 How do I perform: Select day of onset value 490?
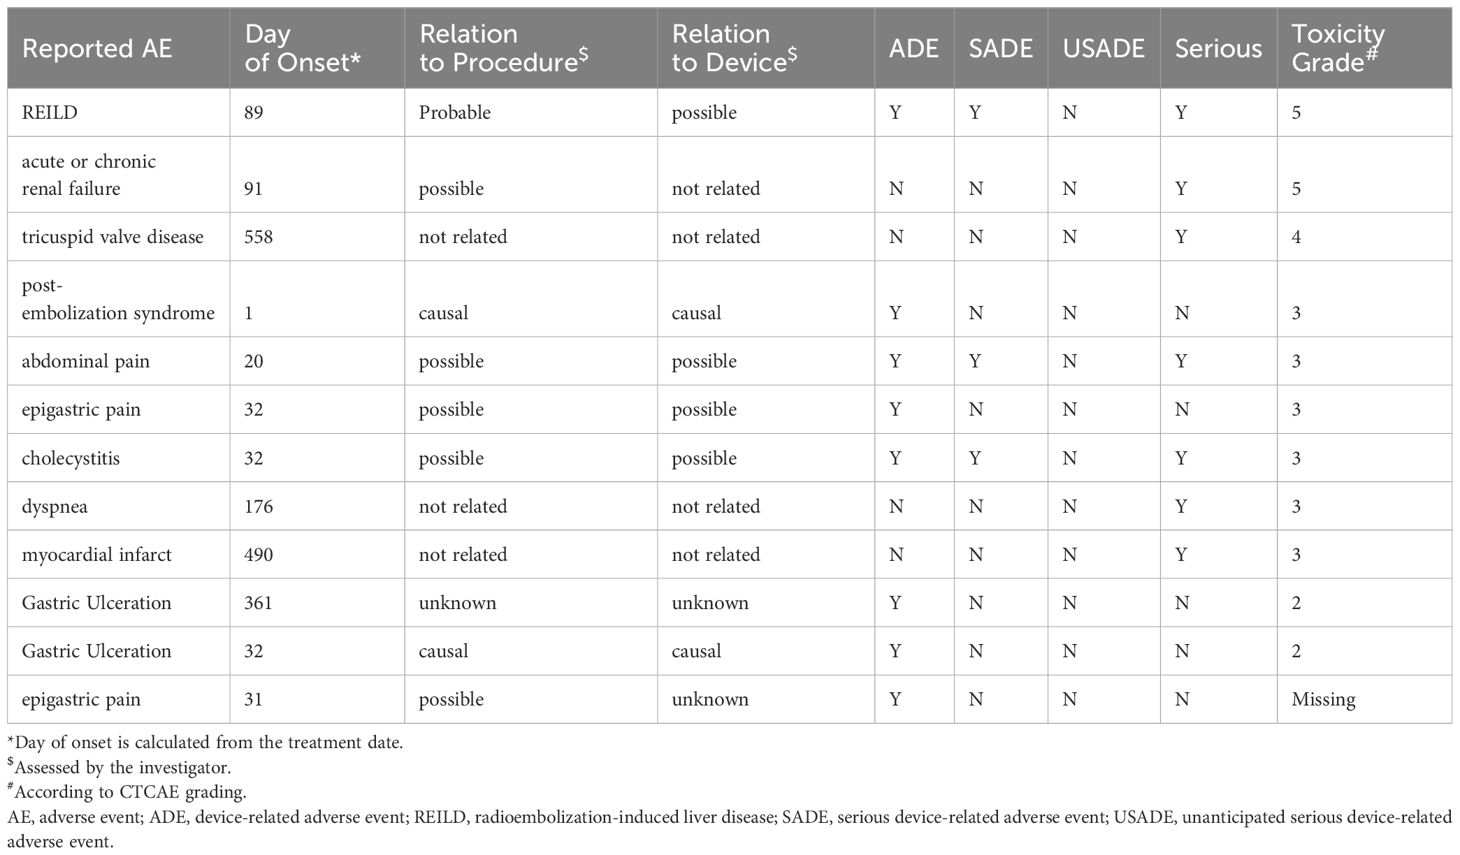click(258, 554)
